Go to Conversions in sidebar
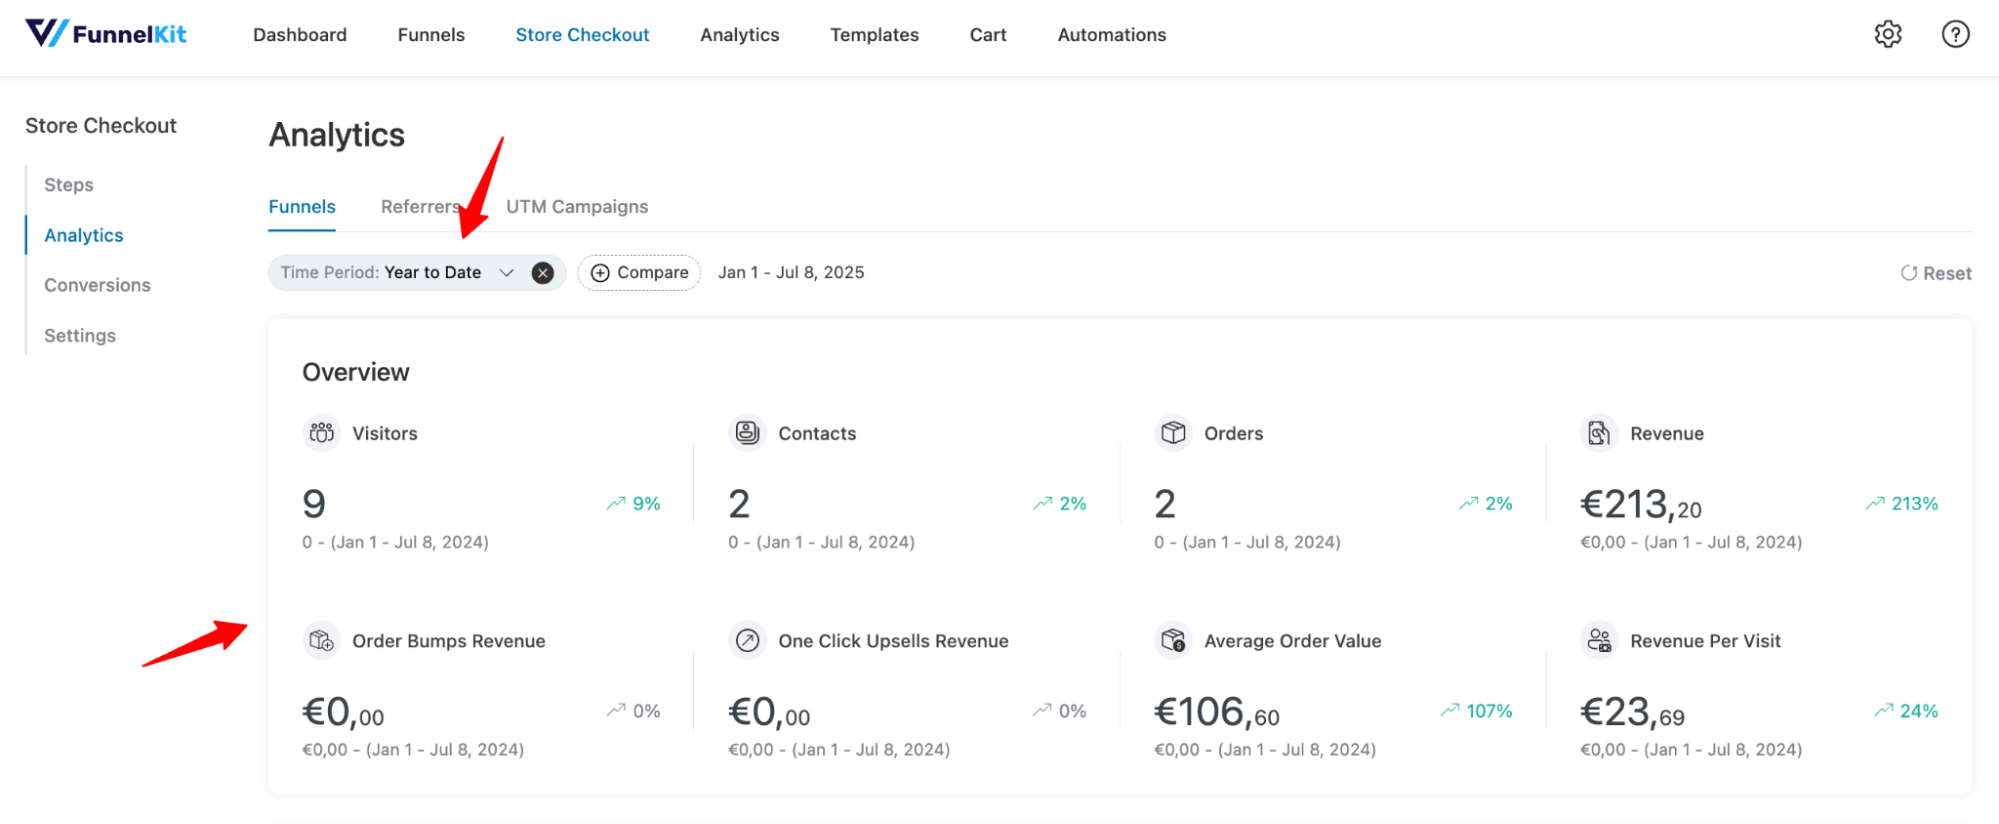 97,285
